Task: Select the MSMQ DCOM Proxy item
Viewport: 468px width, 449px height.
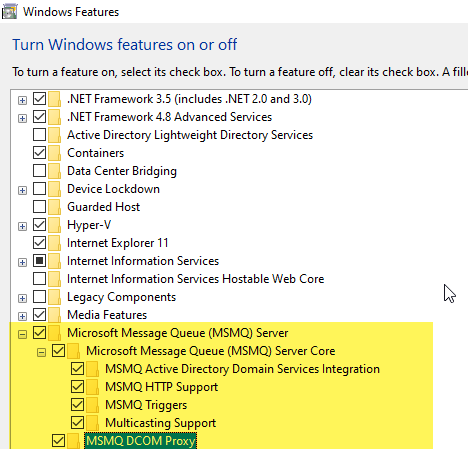Action: pyautogui.click(x=141, y=441)
